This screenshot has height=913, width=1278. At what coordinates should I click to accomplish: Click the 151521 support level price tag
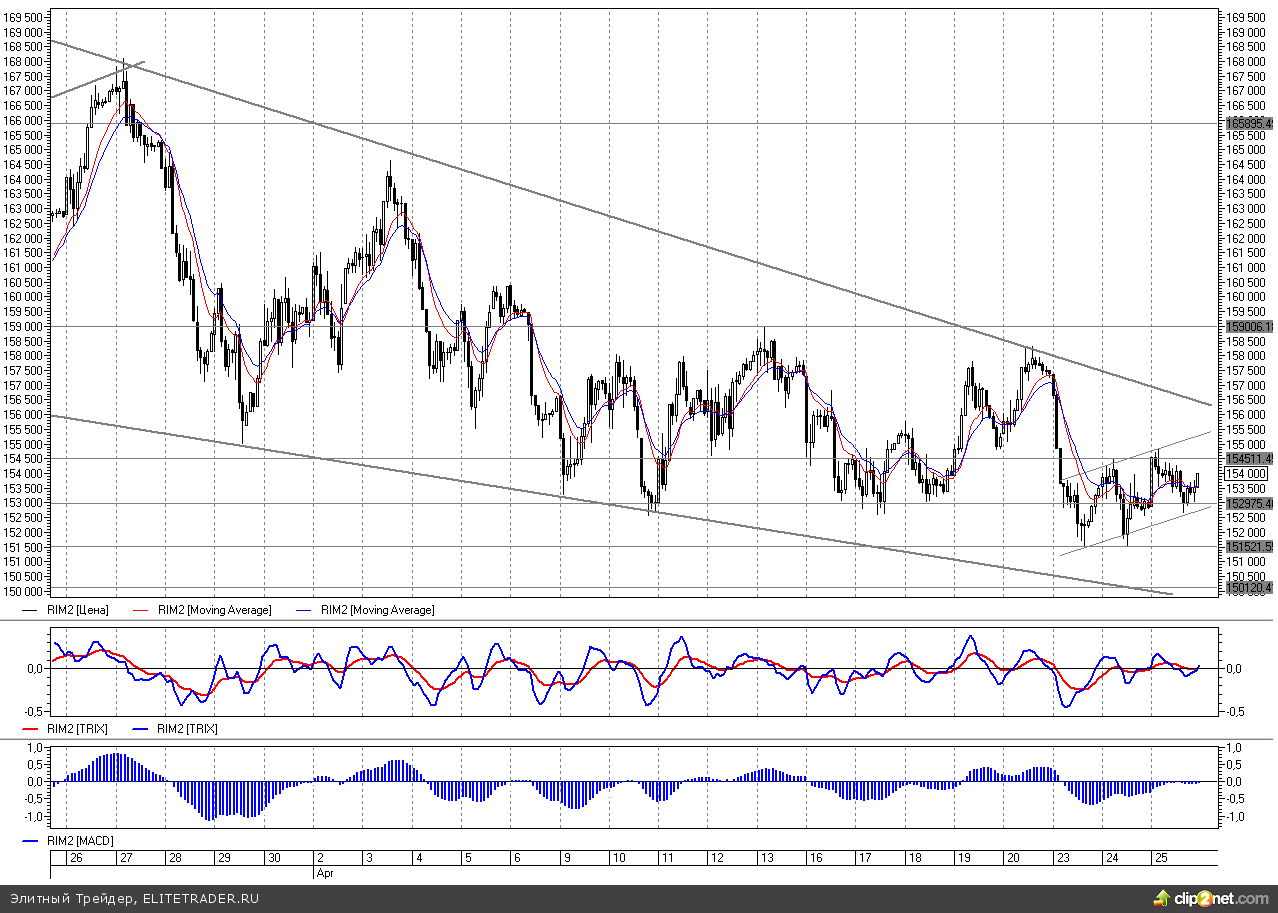point(1248,547)
